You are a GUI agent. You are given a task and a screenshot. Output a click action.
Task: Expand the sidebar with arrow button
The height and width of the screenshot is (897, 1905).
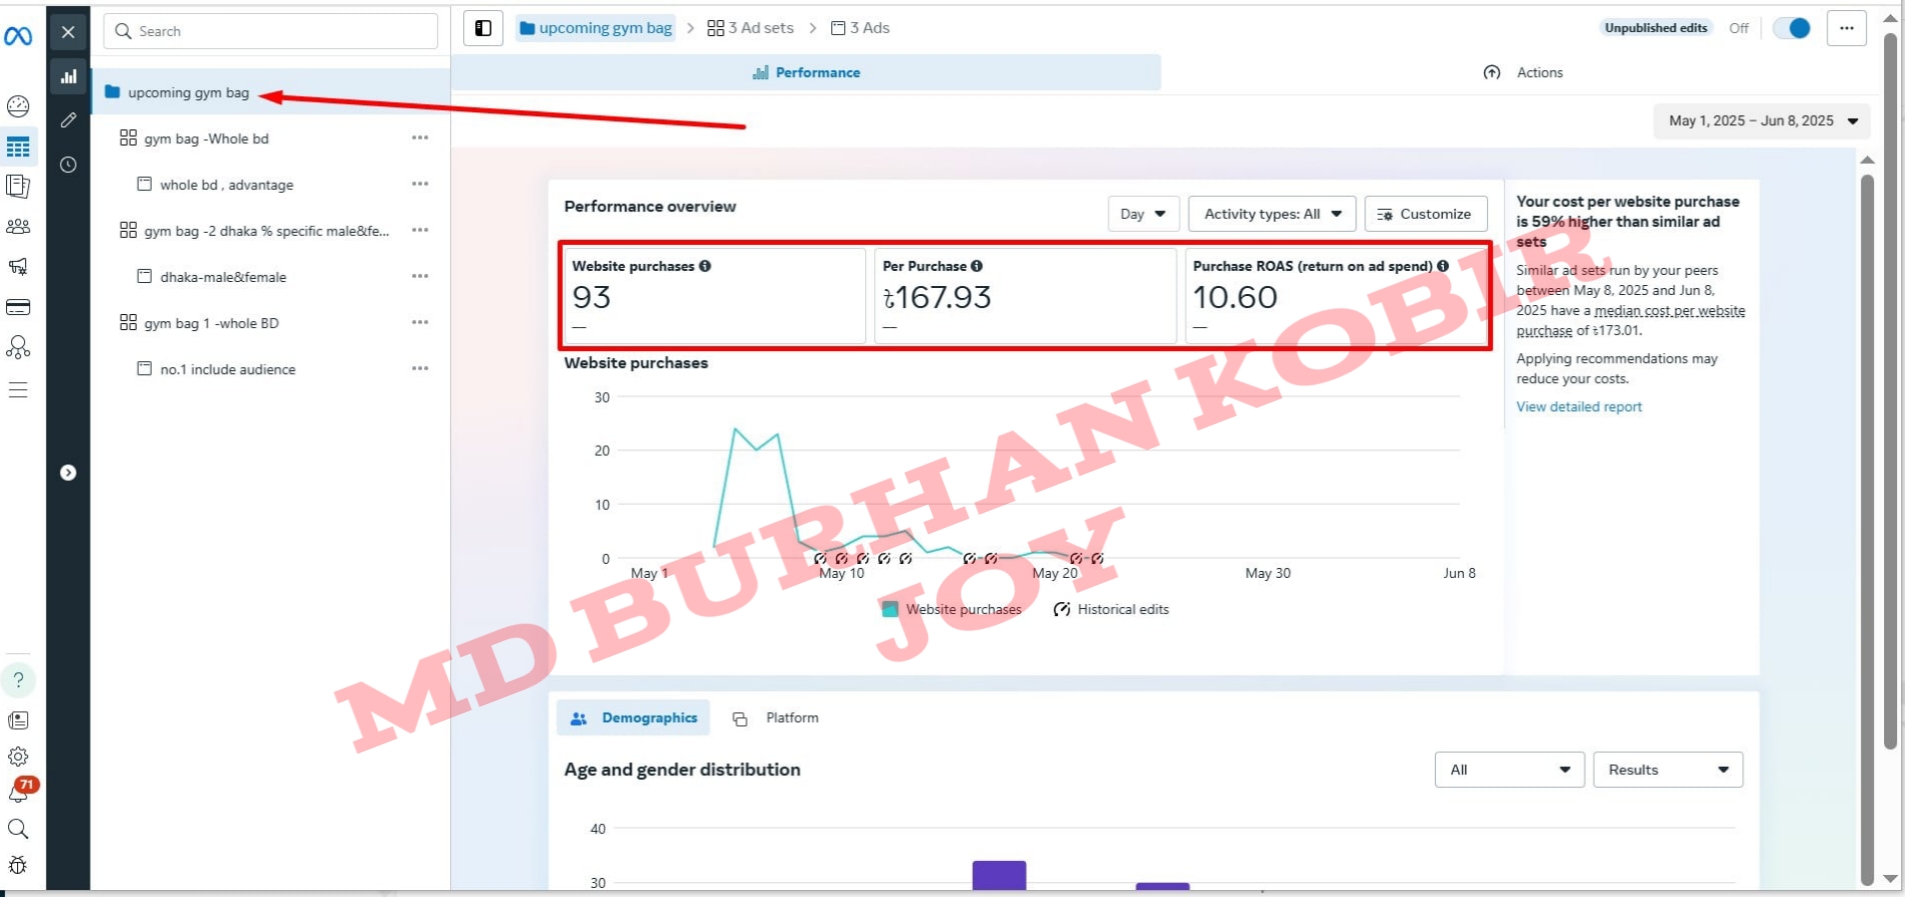68,473
